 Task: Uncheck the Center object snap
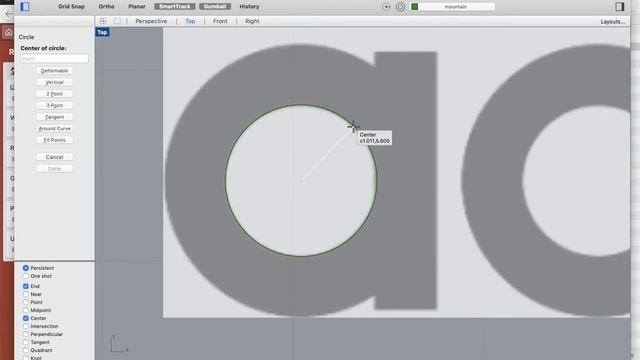click(26, 318)
